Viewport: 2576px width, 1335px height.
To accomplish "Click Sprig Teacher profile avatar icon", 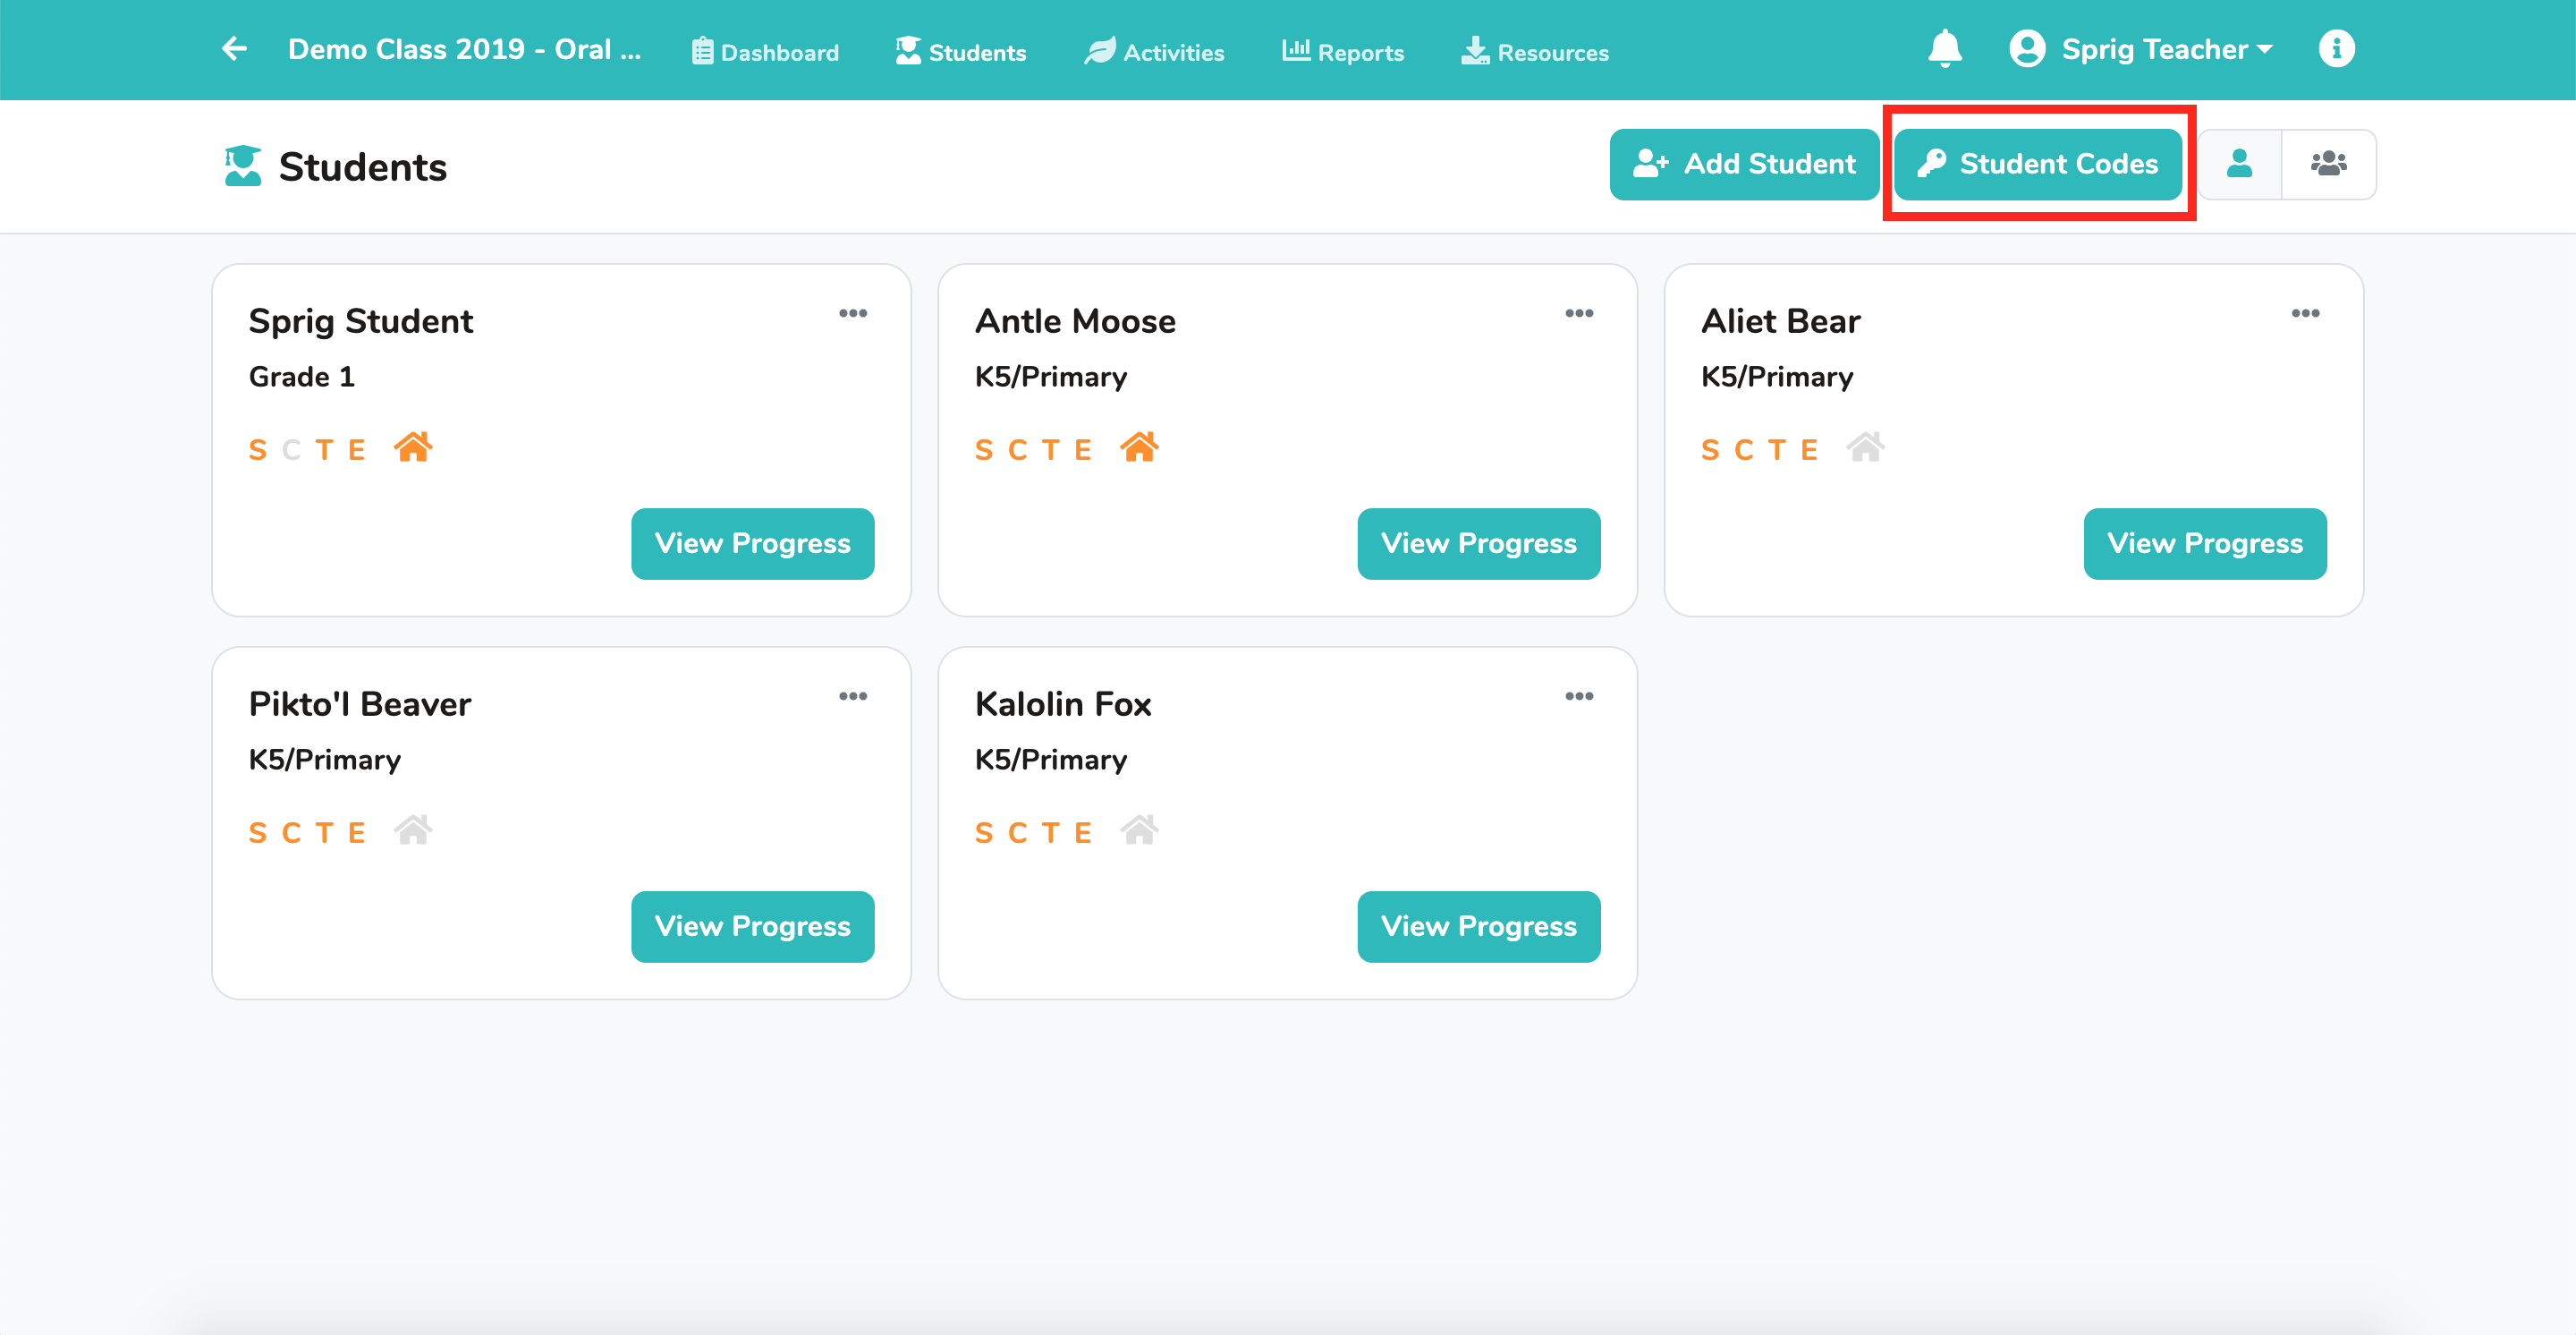I will click(x=2027, y=49).
